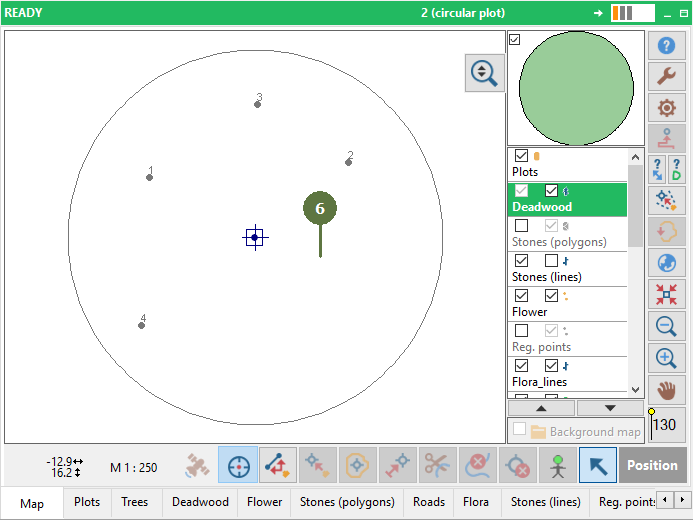Click the orange polygon target tool
The height and width of the screenshot is (520, 693).
[357, 465]
